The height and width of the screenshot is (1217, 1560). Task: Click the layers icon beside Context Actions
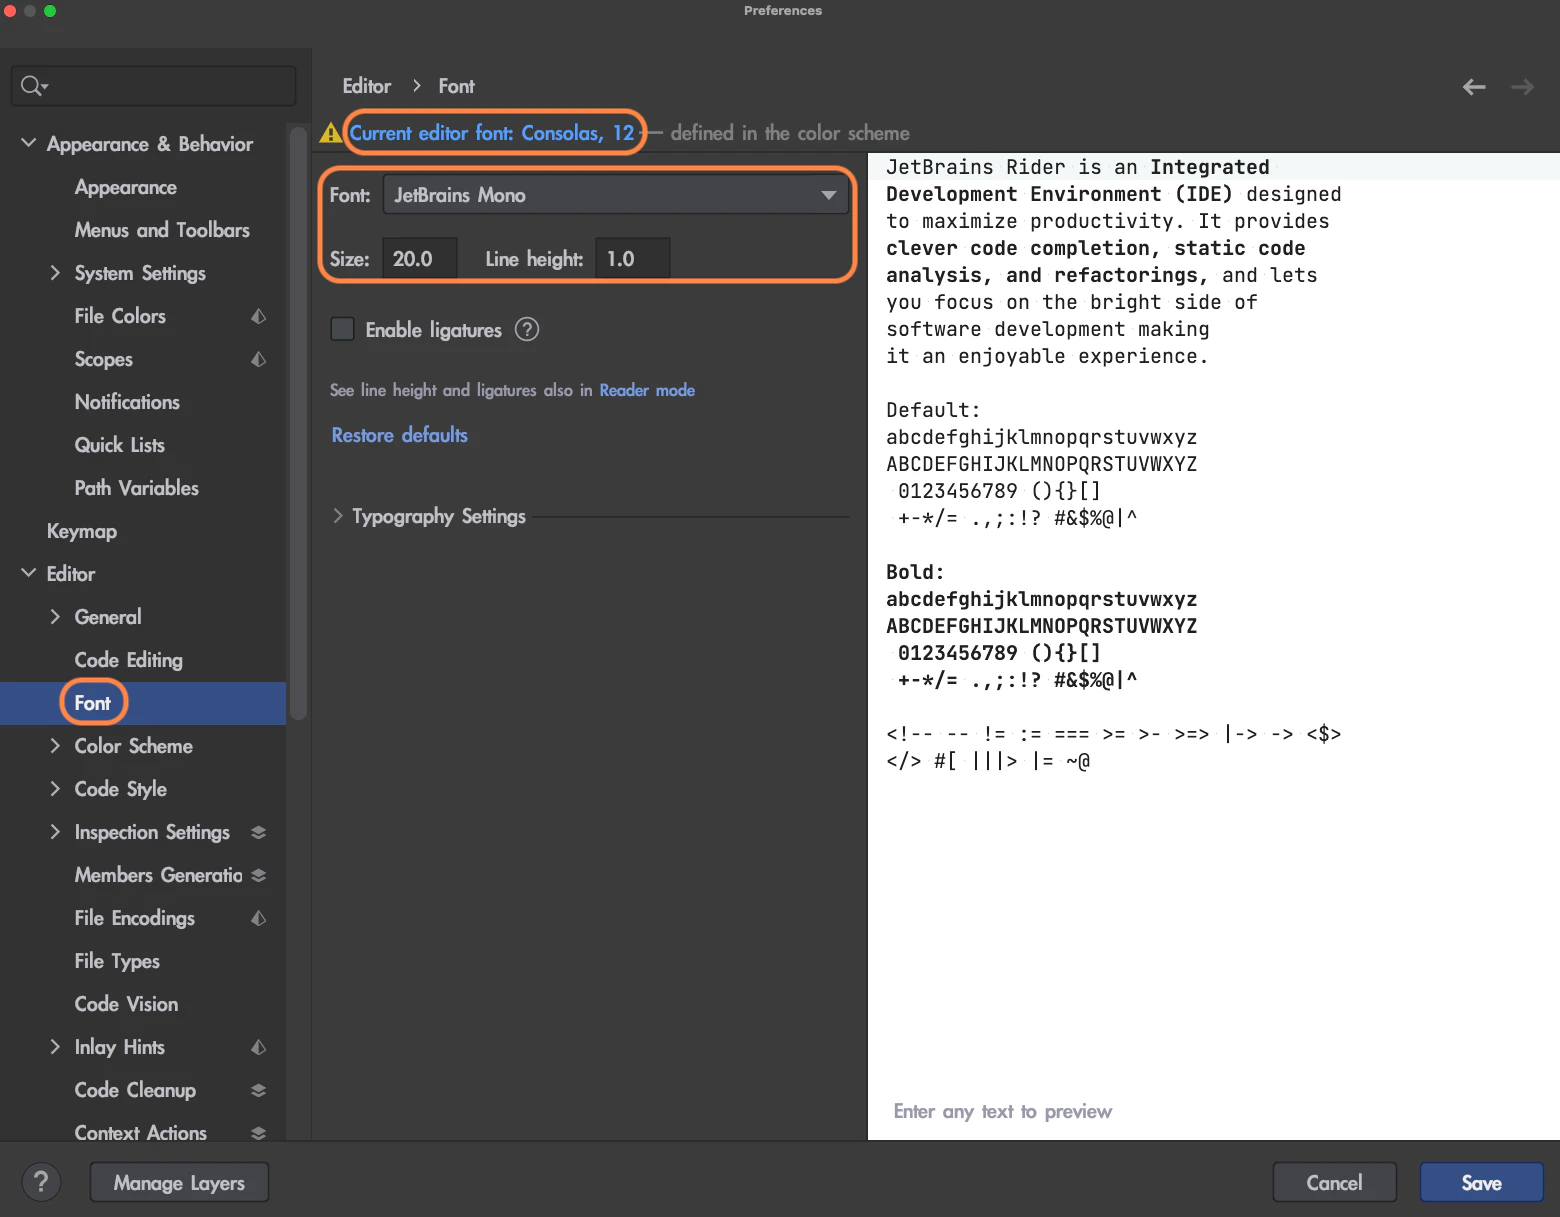(258, 1133)
